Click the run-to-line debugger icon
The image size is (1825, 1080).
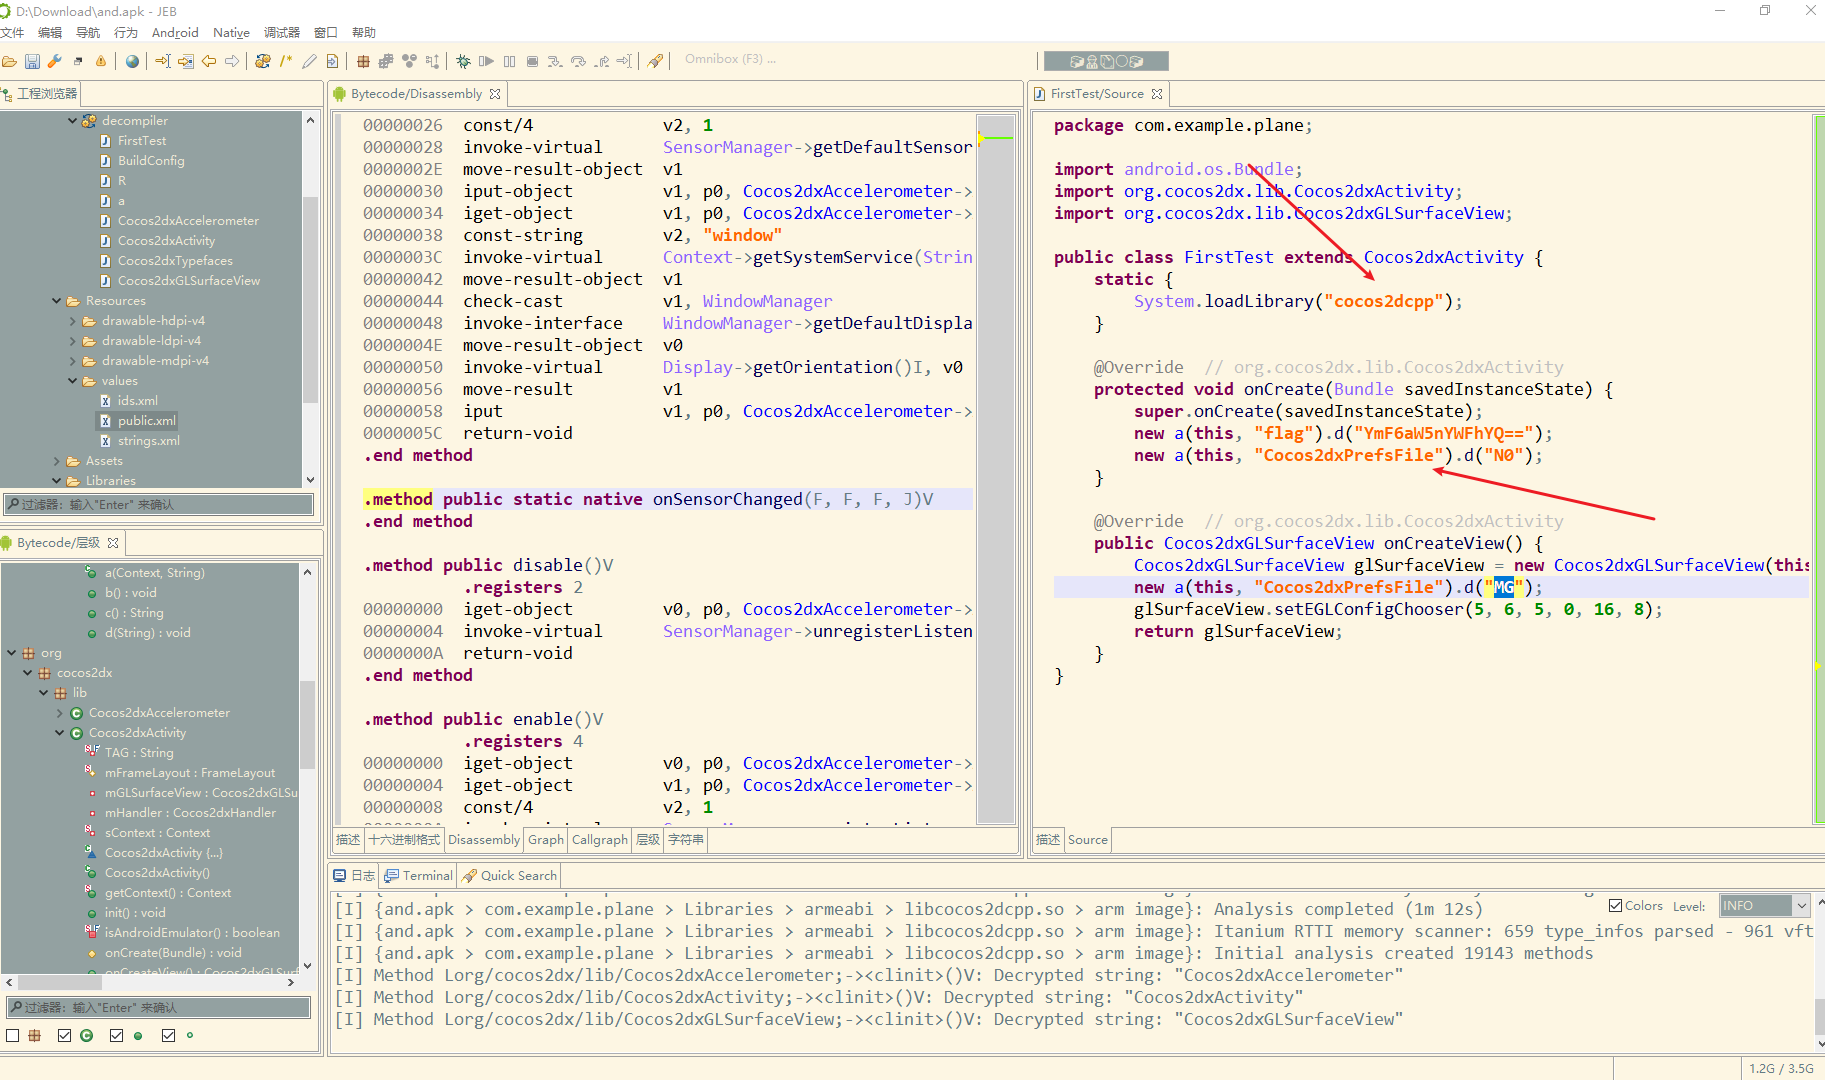624,61
